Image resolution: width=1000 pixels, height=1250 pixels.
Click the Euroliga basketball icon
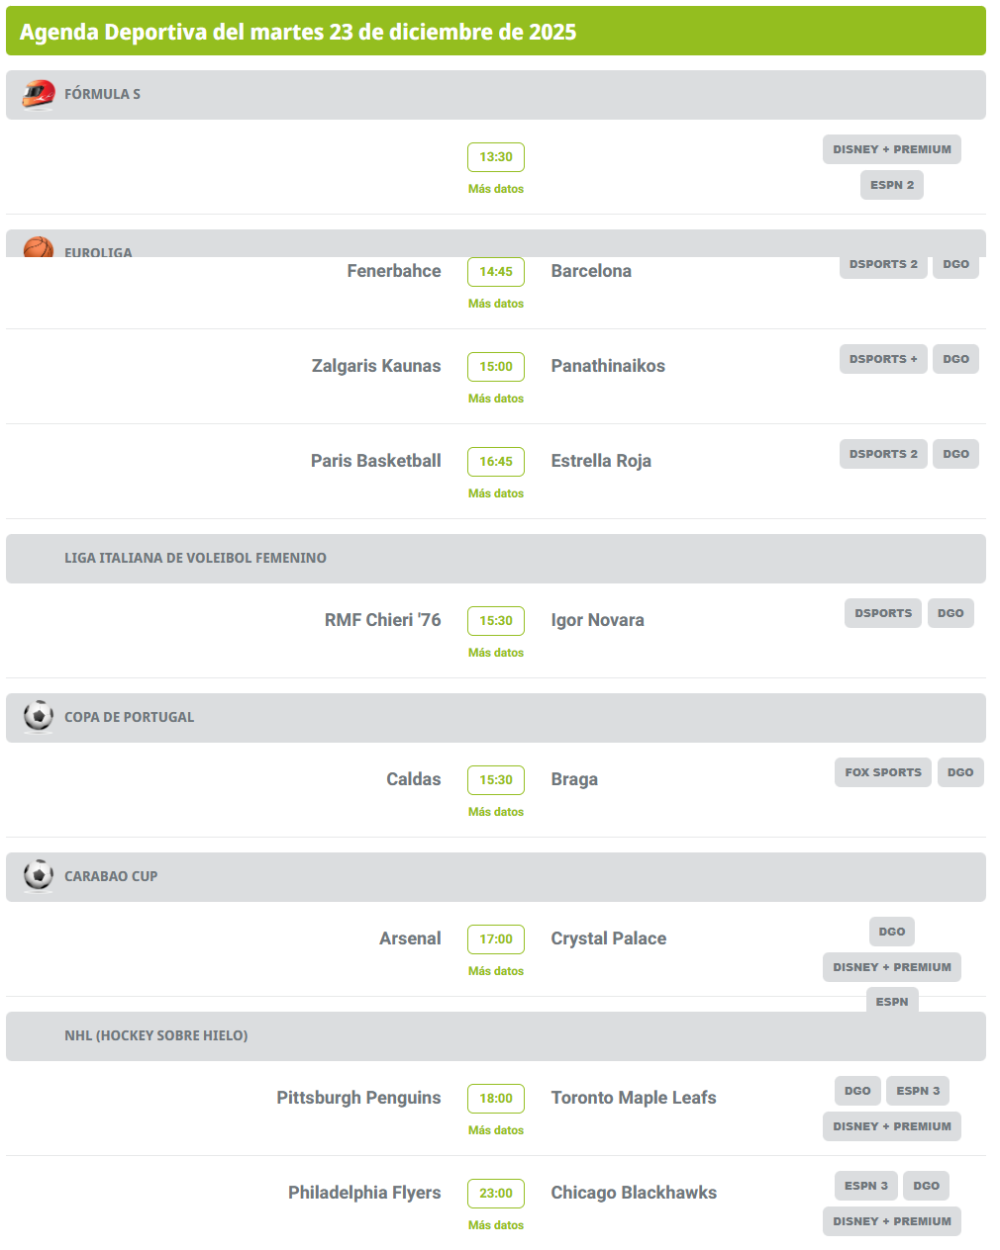click(38, 247)
